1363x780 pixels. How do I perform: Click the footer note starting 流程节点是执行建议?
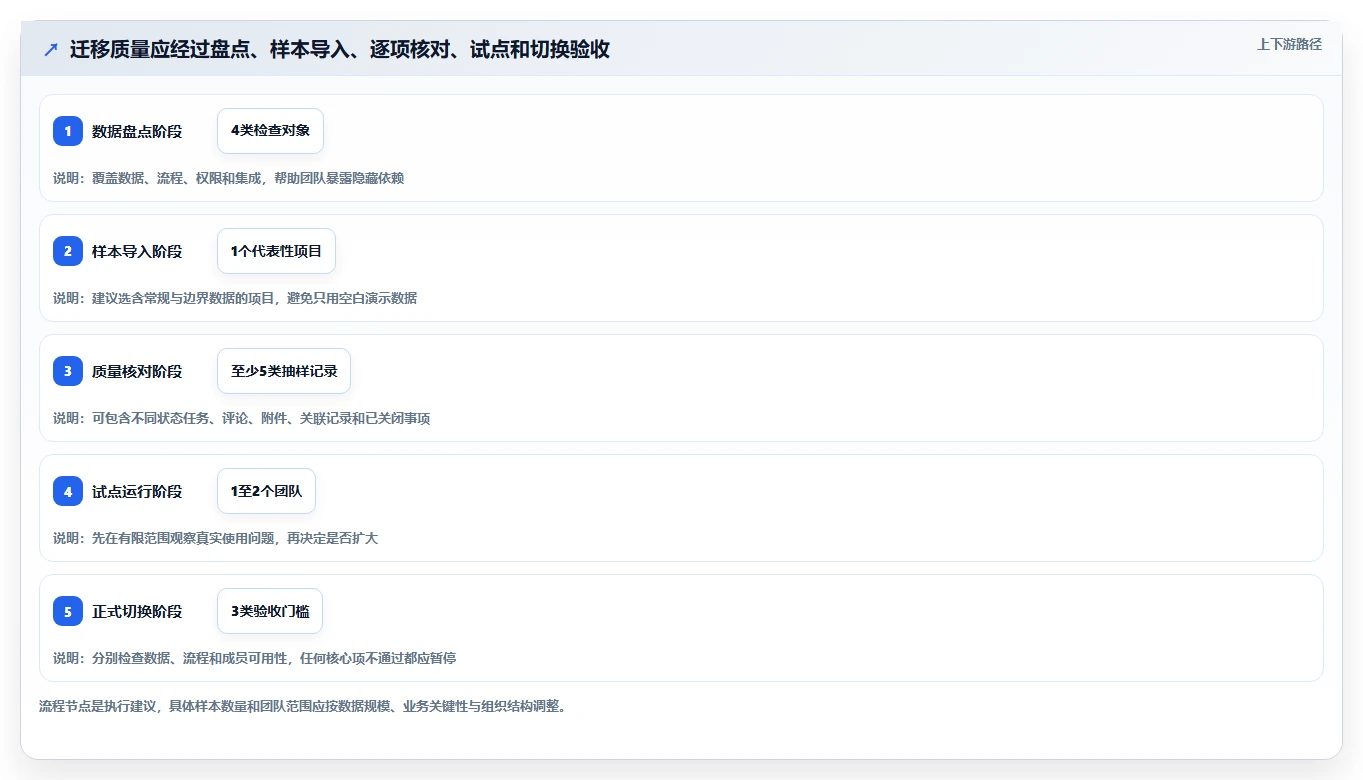[303, 706]
